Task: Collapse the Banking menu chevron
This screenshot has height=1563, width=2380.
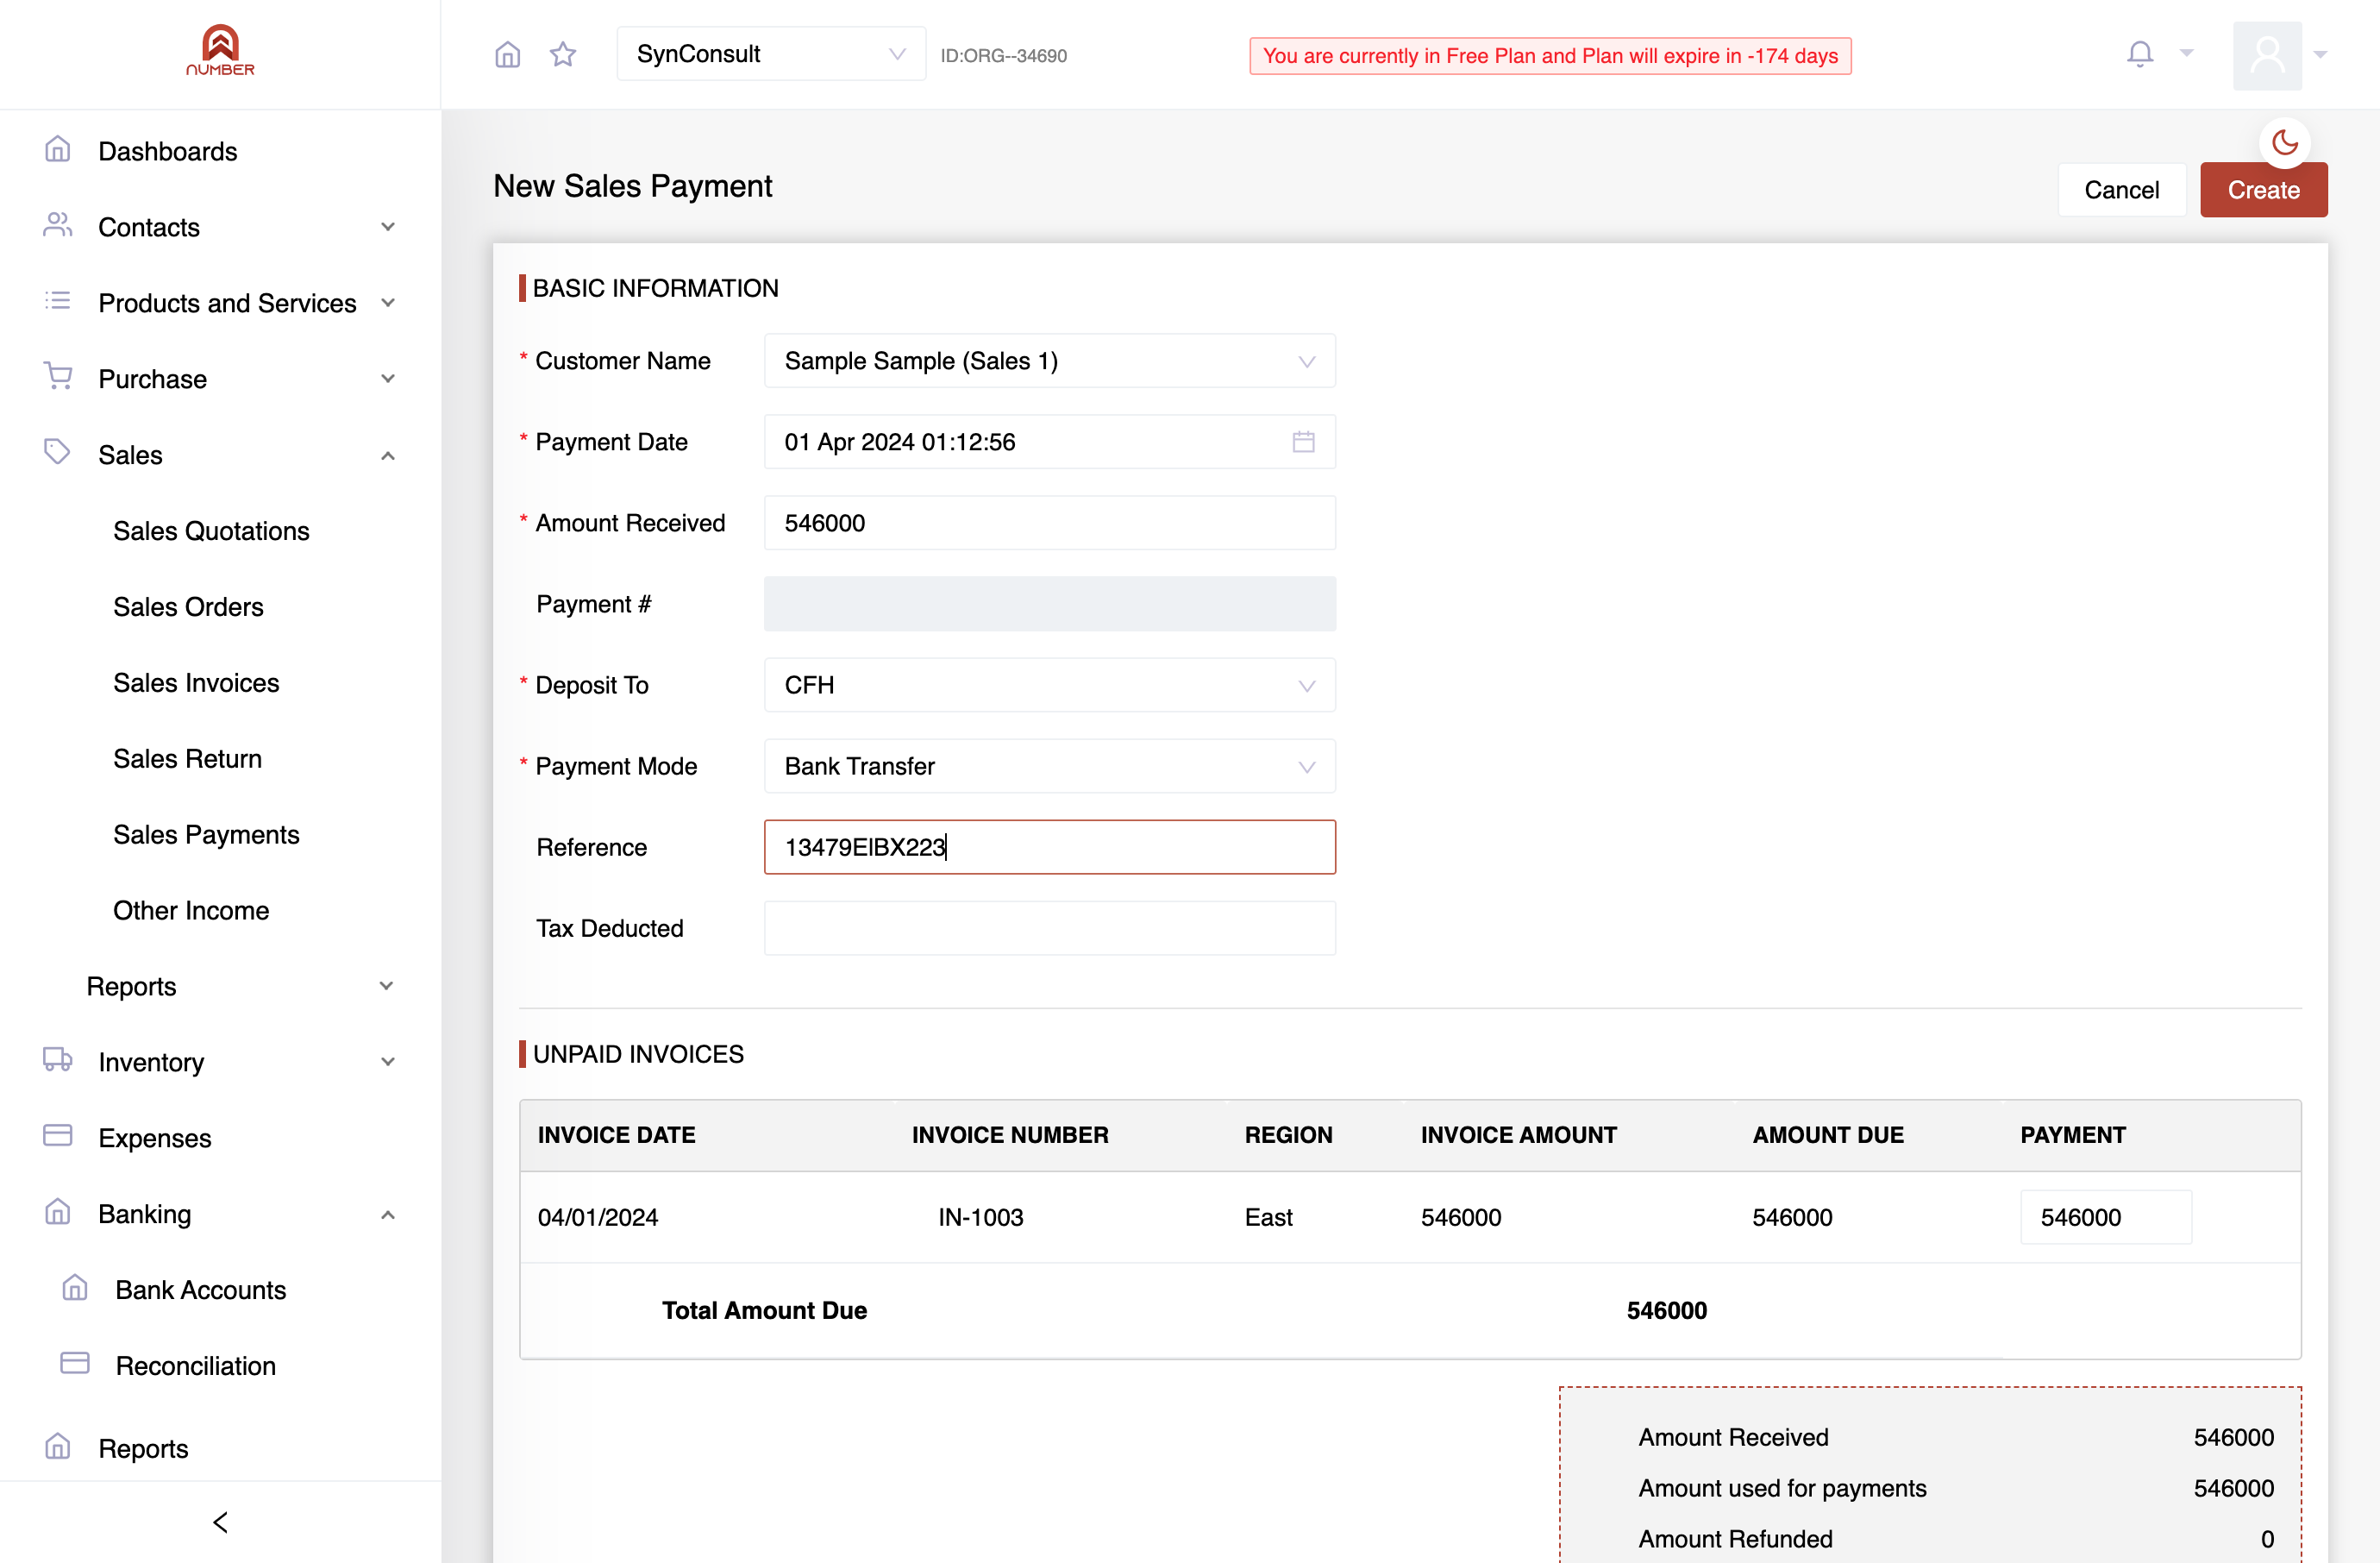Action: 388,1215
